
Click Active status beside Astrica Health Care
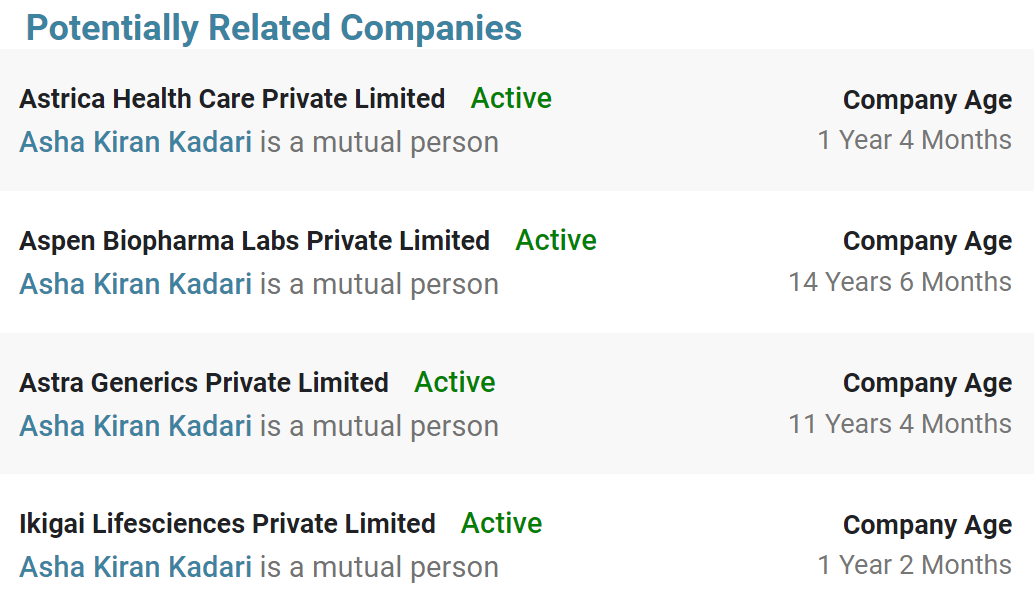click(x=511, y=98)
